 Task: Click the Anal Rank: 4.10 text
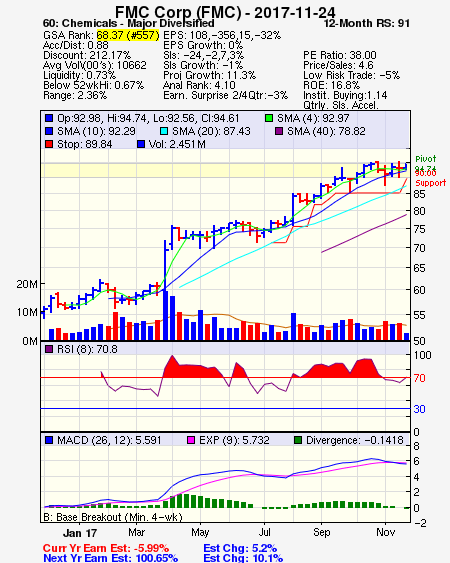pos(199,85)
